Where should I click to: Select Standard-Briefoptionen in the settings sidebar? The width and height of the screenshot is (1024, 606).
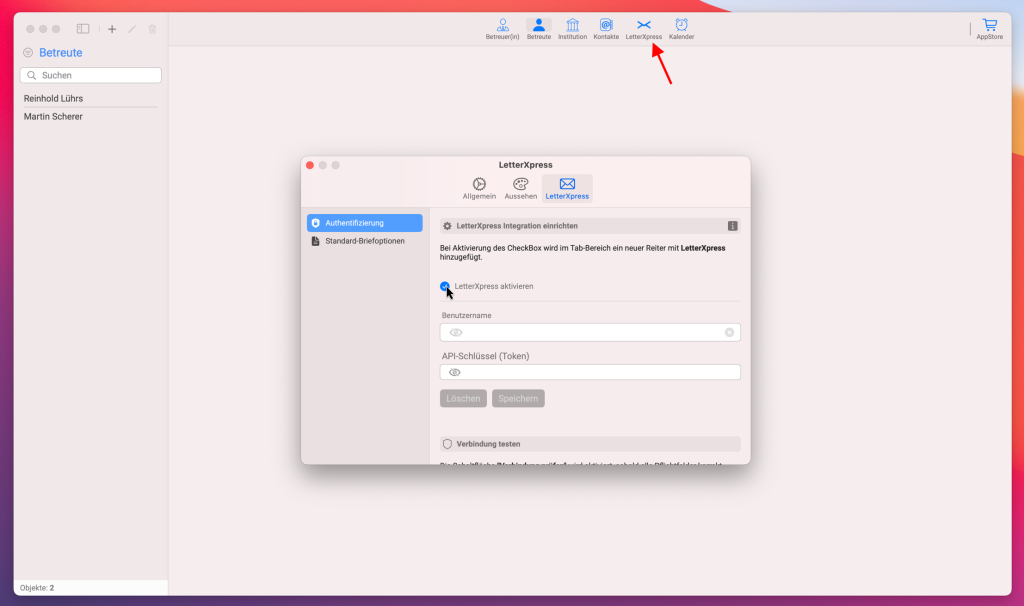point(364,241)
